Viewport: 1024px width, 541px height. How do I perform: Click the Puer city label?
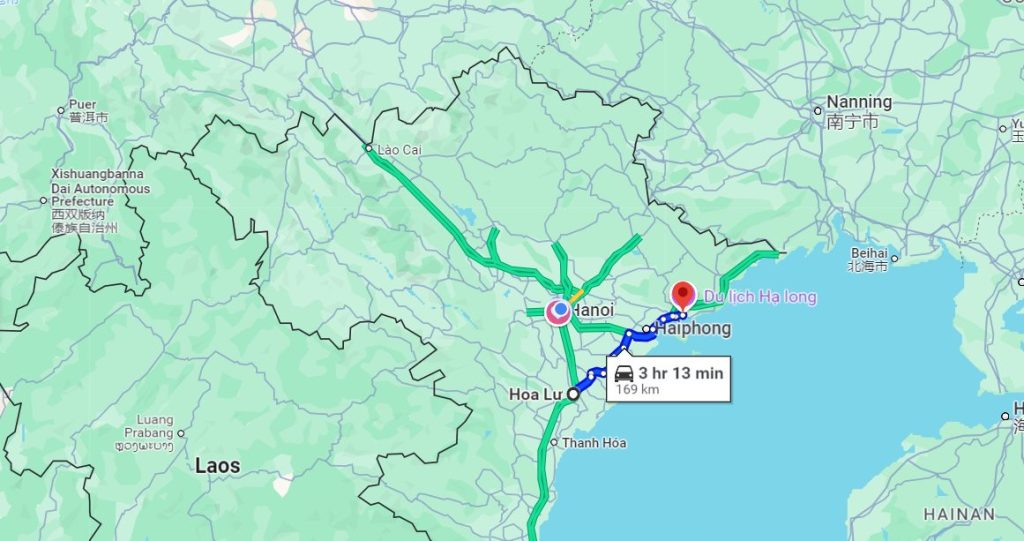[x=82, y=104]
